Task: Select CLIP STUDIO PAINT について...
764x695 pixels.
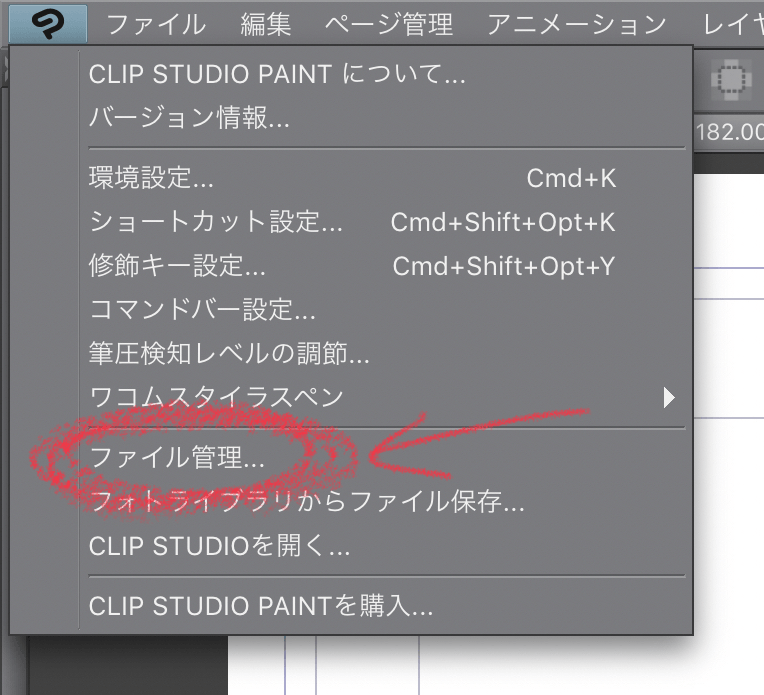Action: pyautogui.click(x=277, y=74)
